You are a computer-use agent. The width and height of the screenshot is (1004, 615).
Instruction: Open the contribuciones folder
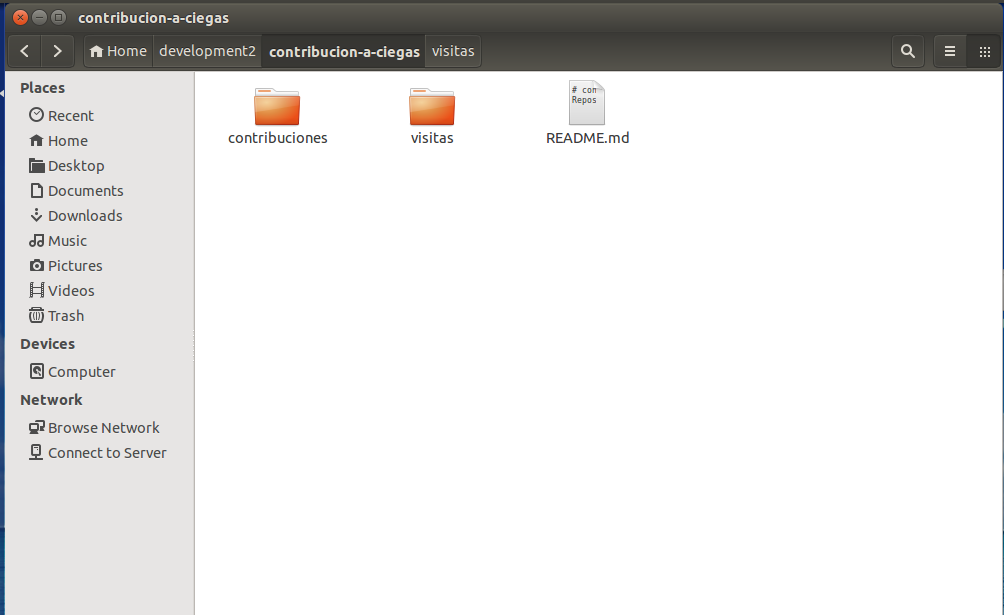(x=277, y=107)
